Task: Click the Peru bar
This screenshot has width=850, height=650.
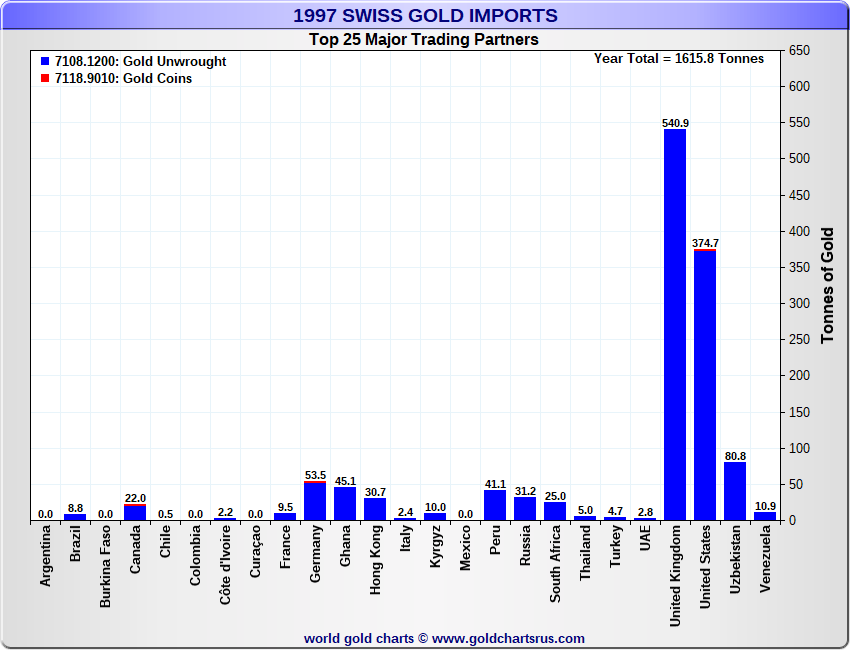Action: coord(495,505)
